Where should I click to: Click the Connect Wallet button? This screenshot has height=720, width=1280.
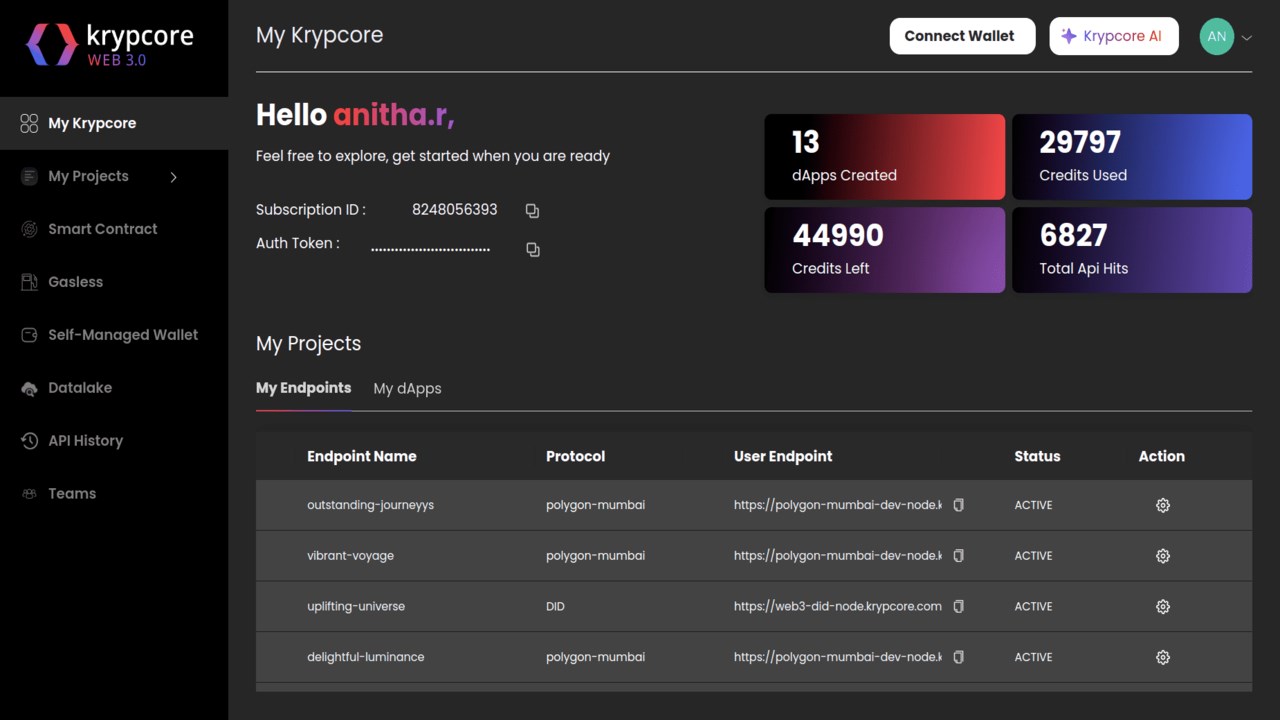click(x=961, y=36)
